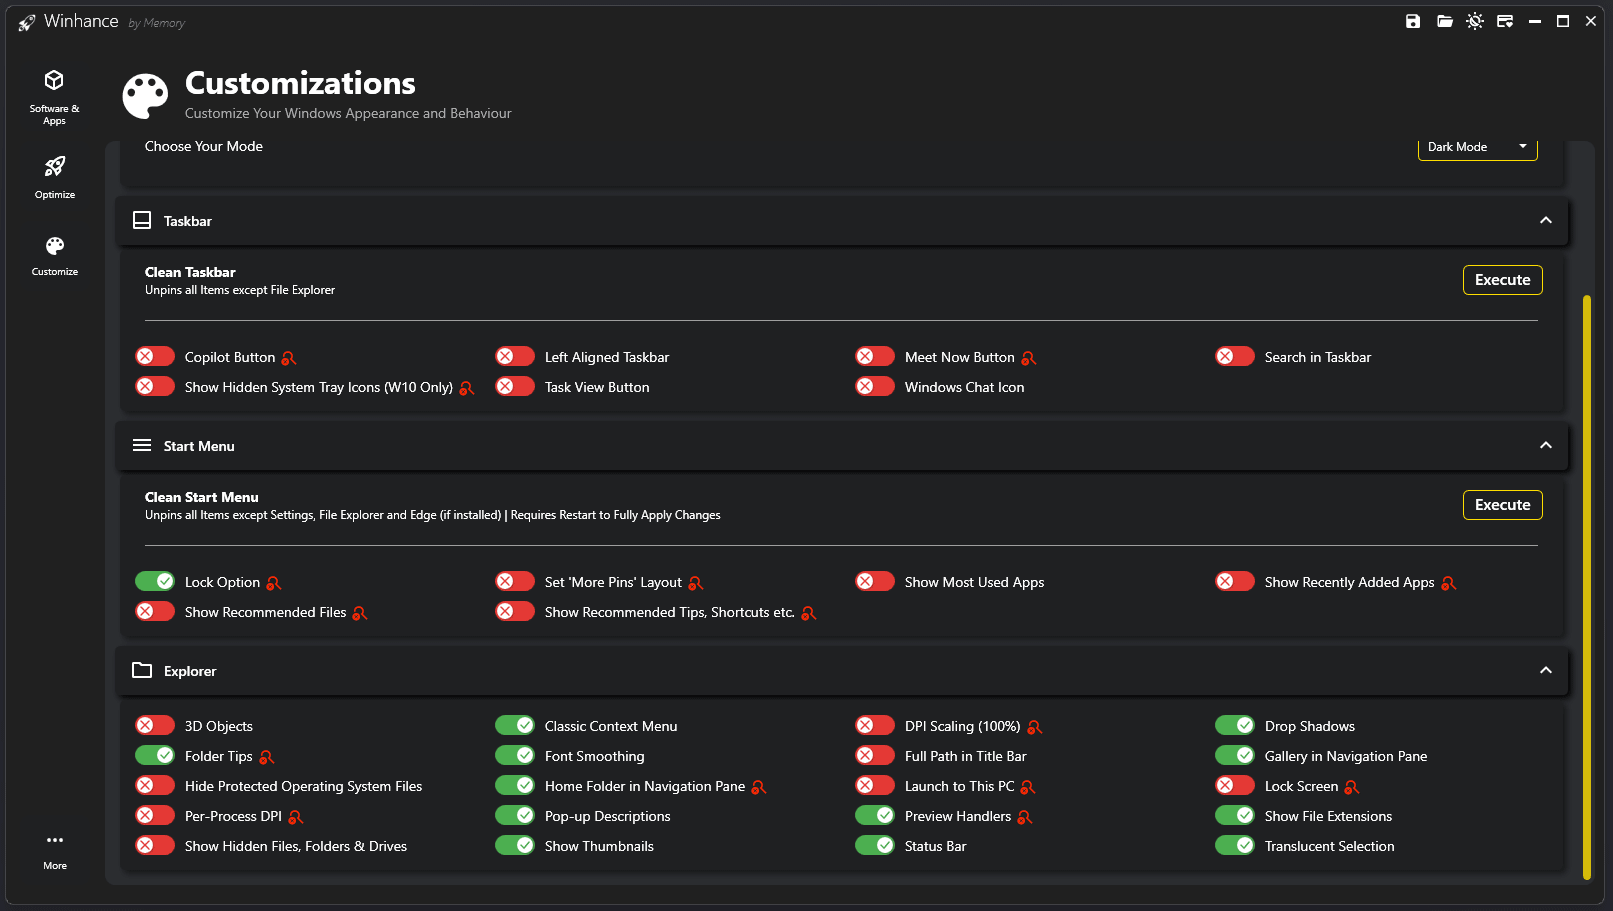Open Software & Apps from the sidebar
The image size is (1613, 911).
(x=54, y=97)
